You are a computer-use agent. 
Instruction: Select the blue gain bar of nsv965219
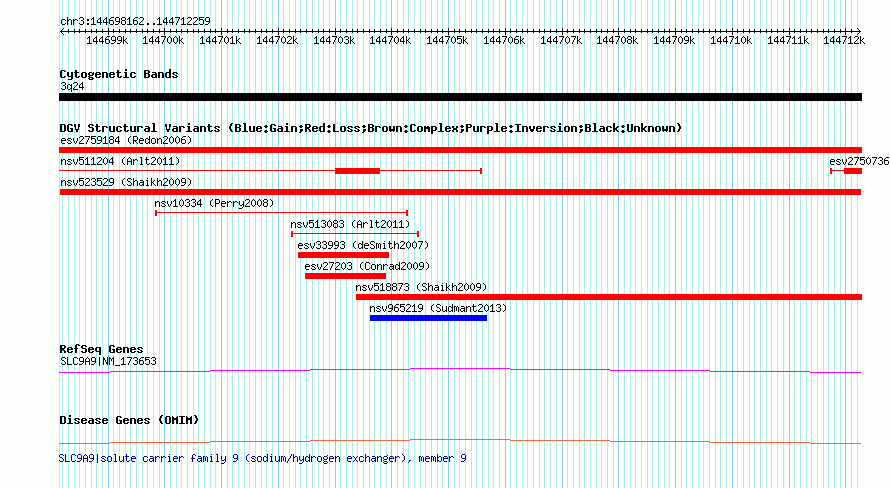(429, 318)
